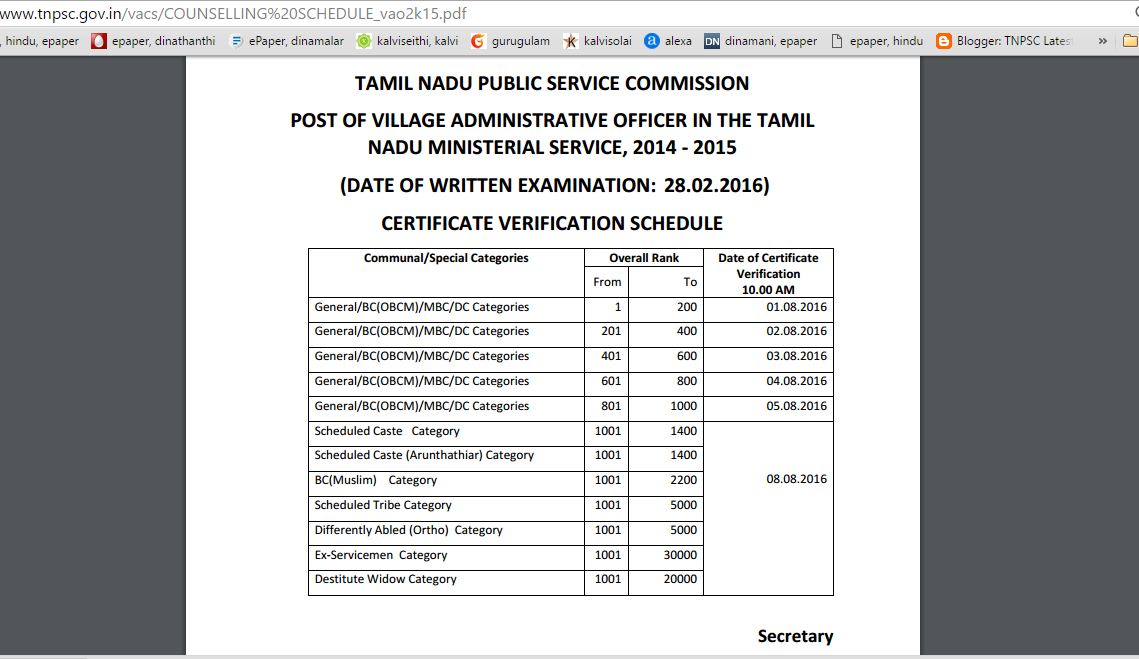The width and height of the screenshot is (1139, 659).
Task: Click the date '02.08.2016'
Action: pyautogui.click(x=796, y=331)
